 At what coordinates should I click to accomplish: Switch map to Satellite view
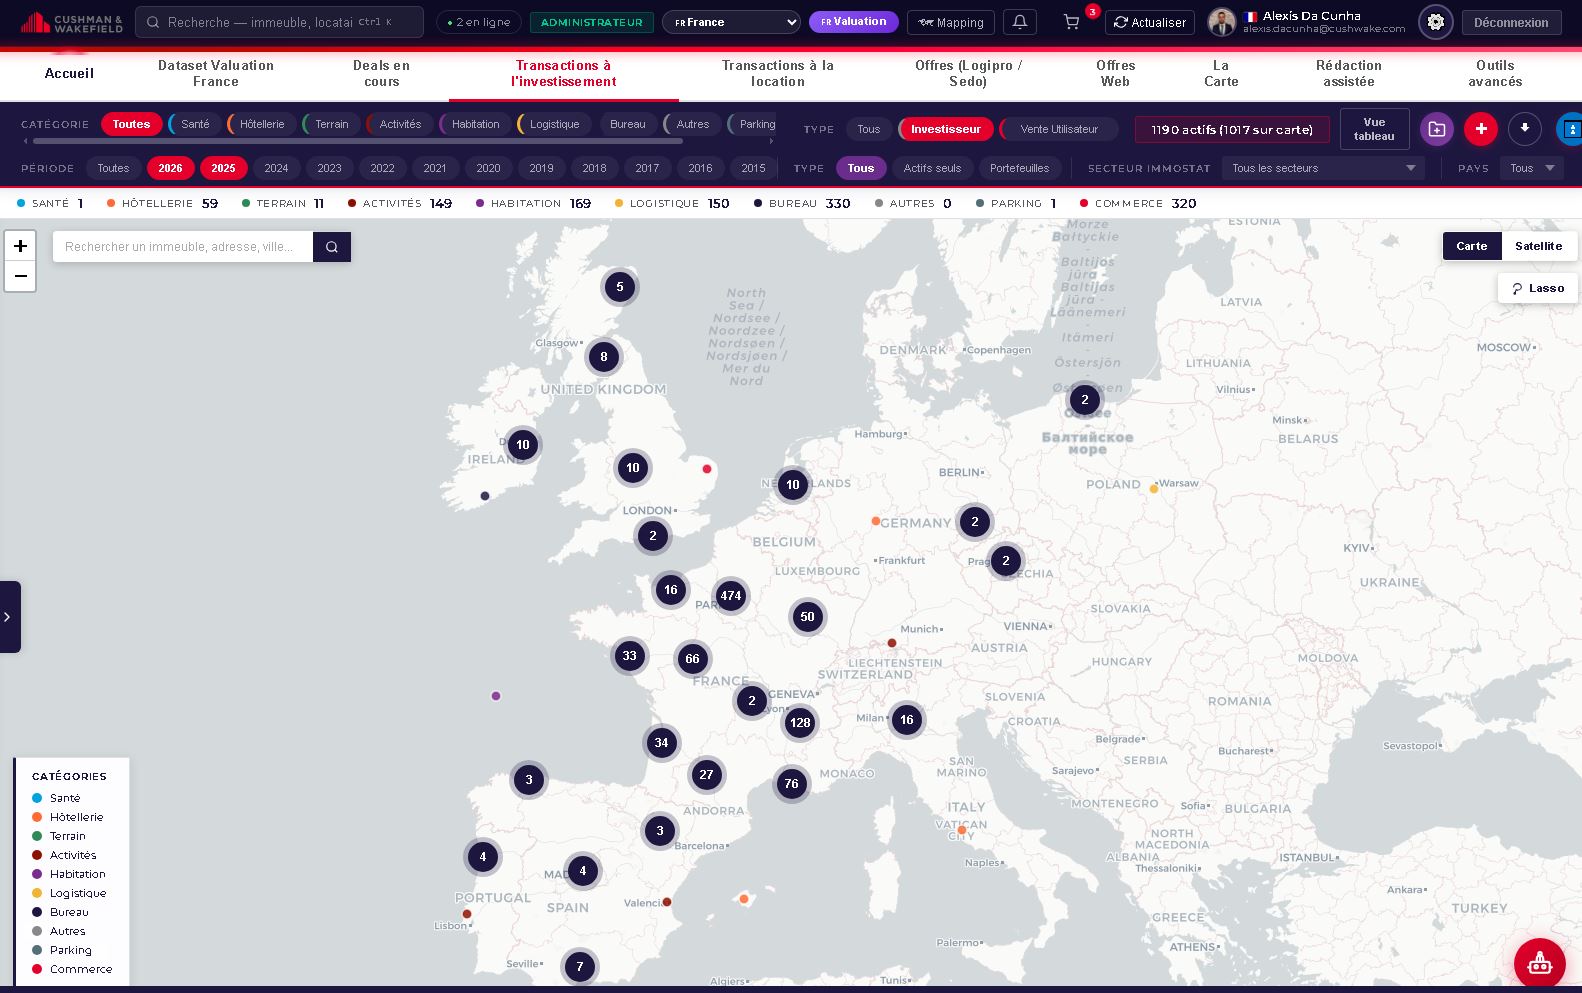1538,246
